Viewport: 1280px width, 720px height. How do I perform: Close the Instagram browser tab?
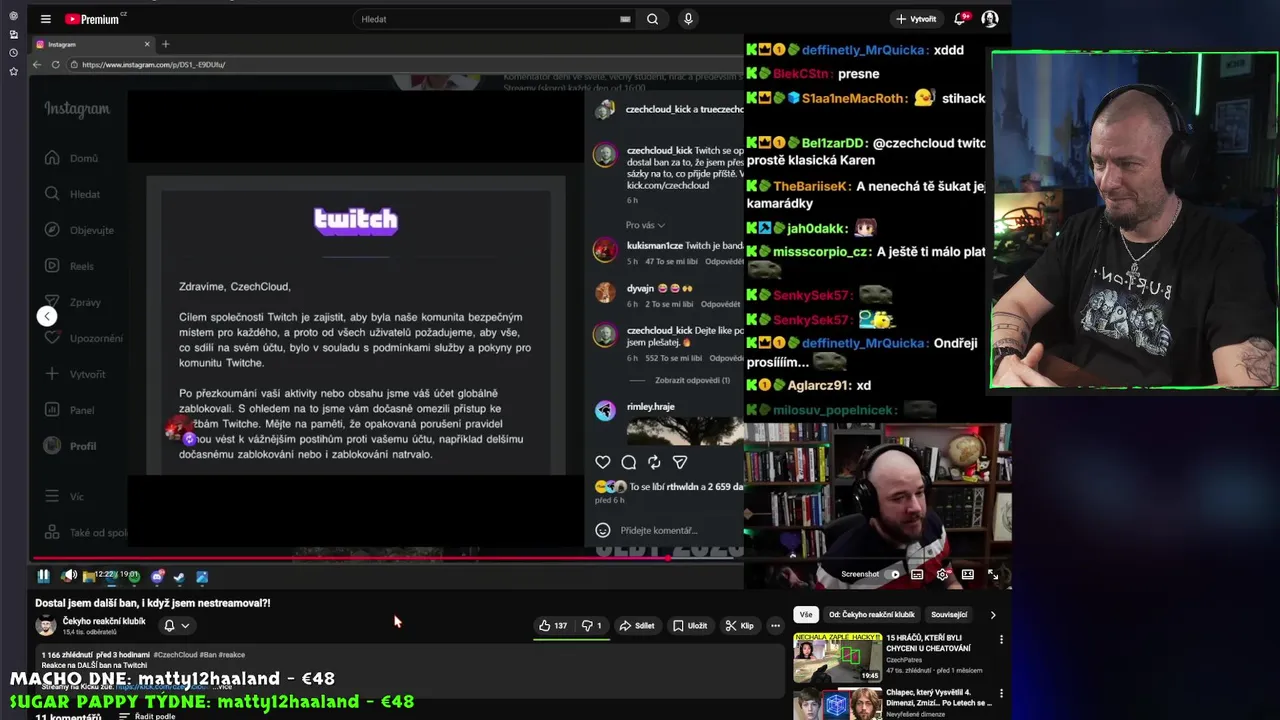tap(147, 44)
